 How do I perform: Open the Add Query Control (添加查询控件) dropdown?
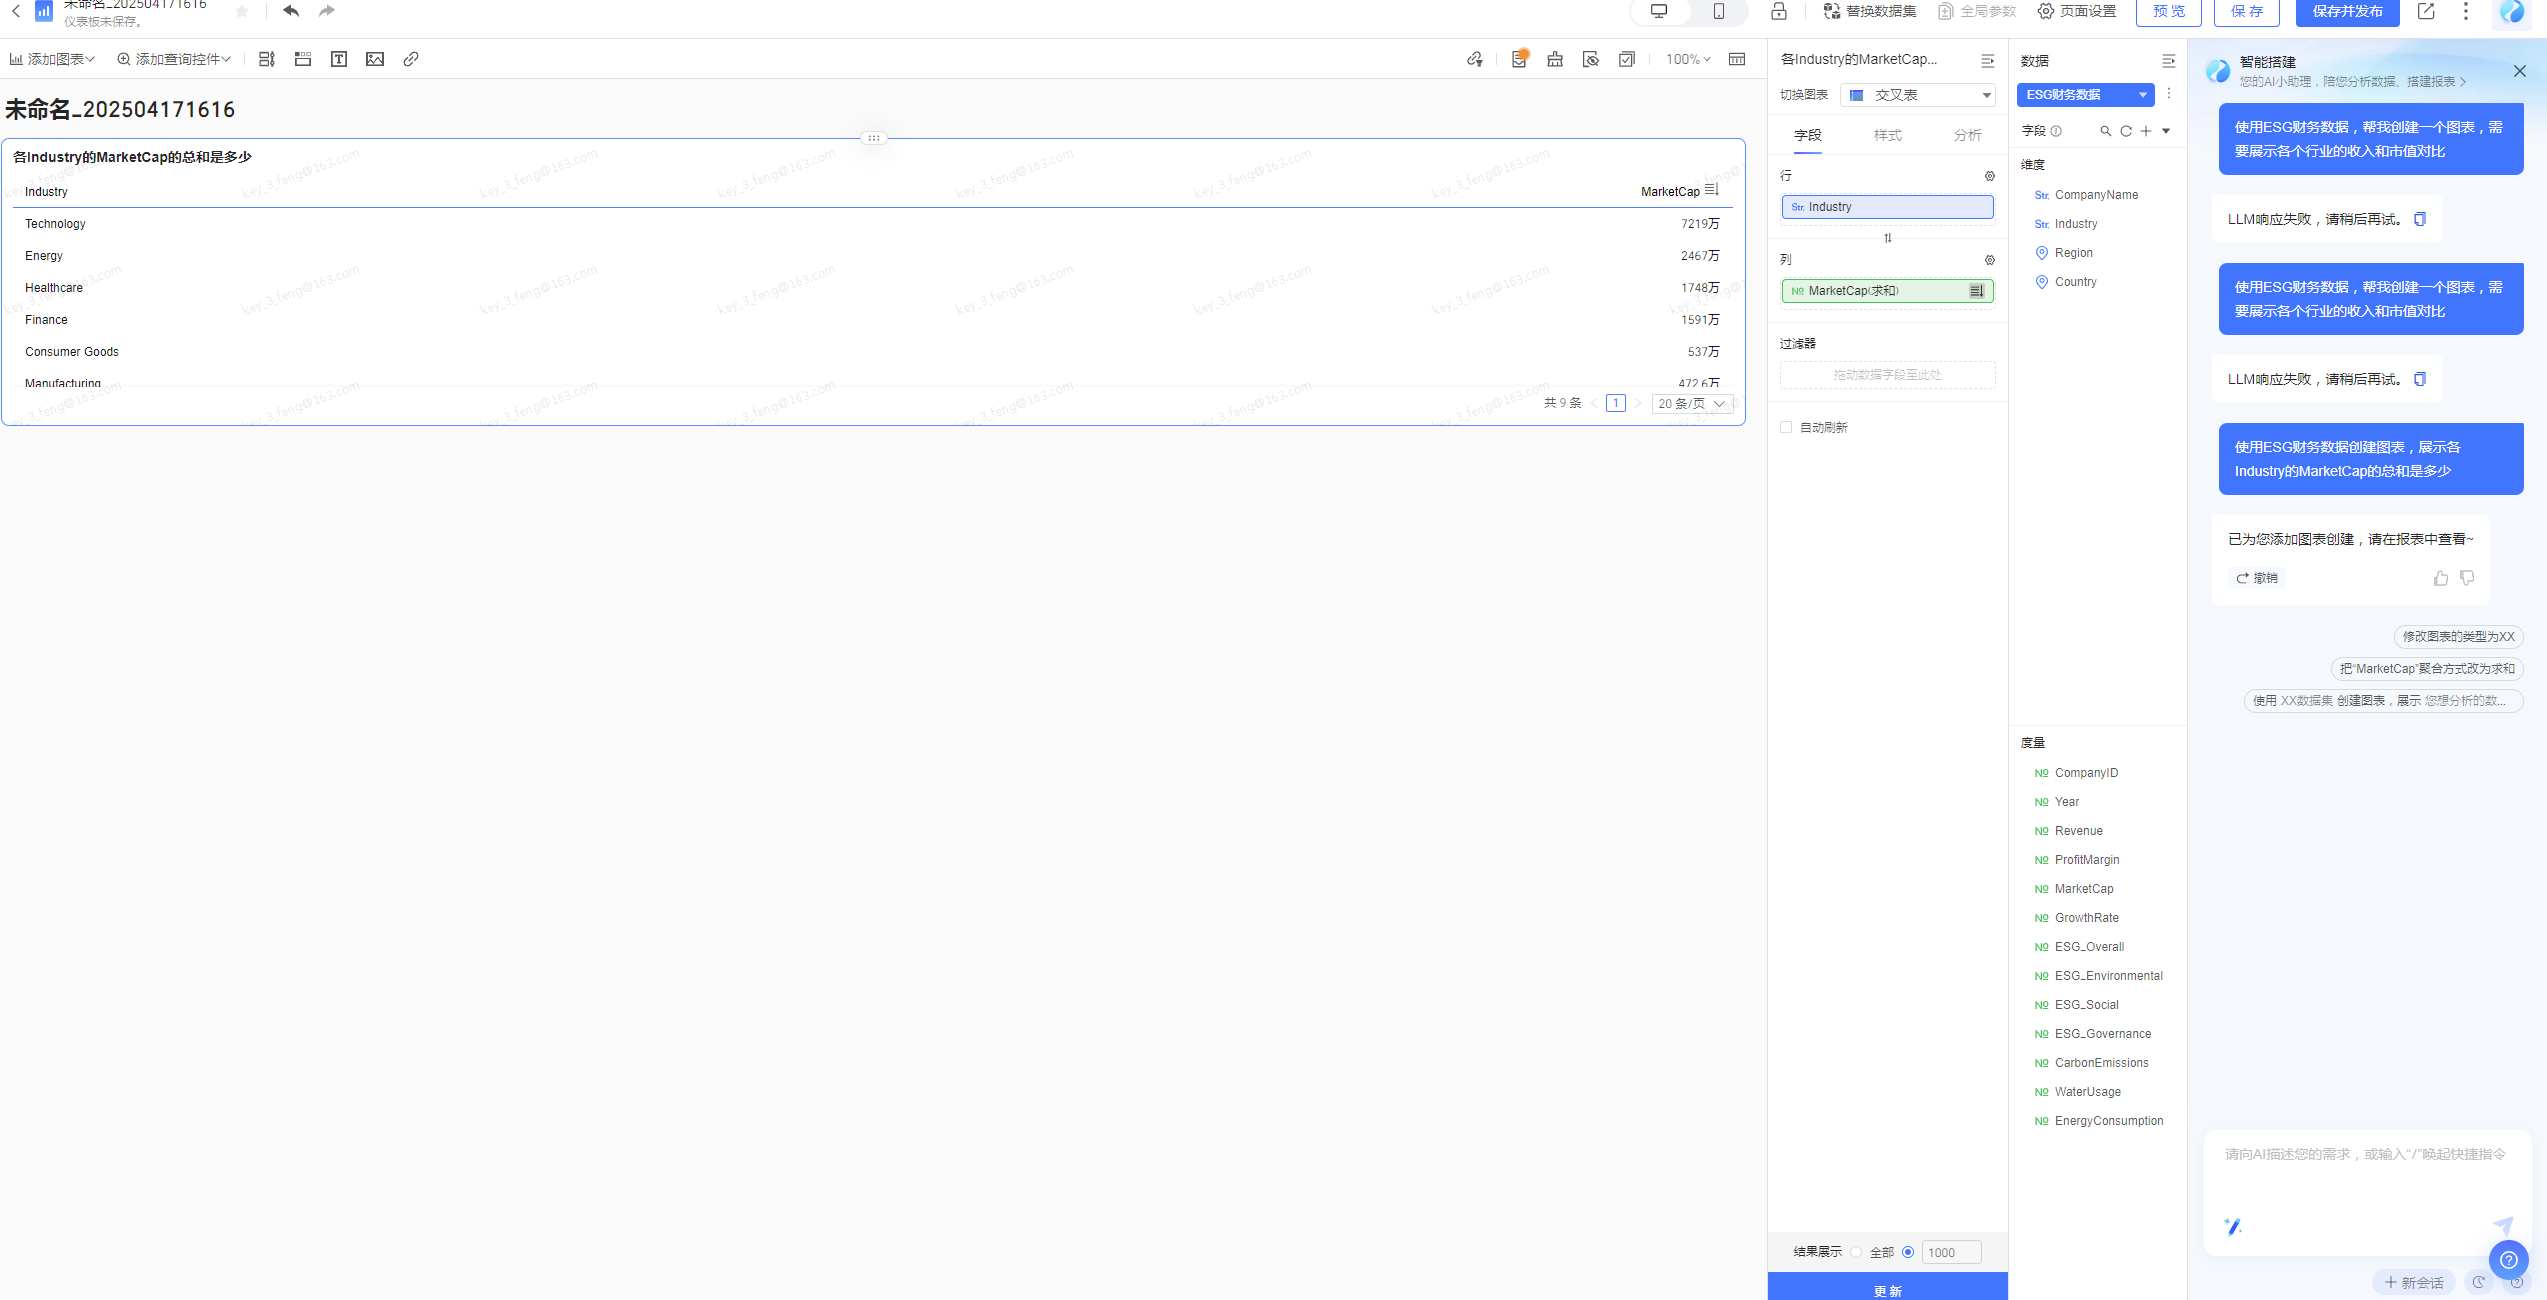pyautogui.click(x=175, y=59)
